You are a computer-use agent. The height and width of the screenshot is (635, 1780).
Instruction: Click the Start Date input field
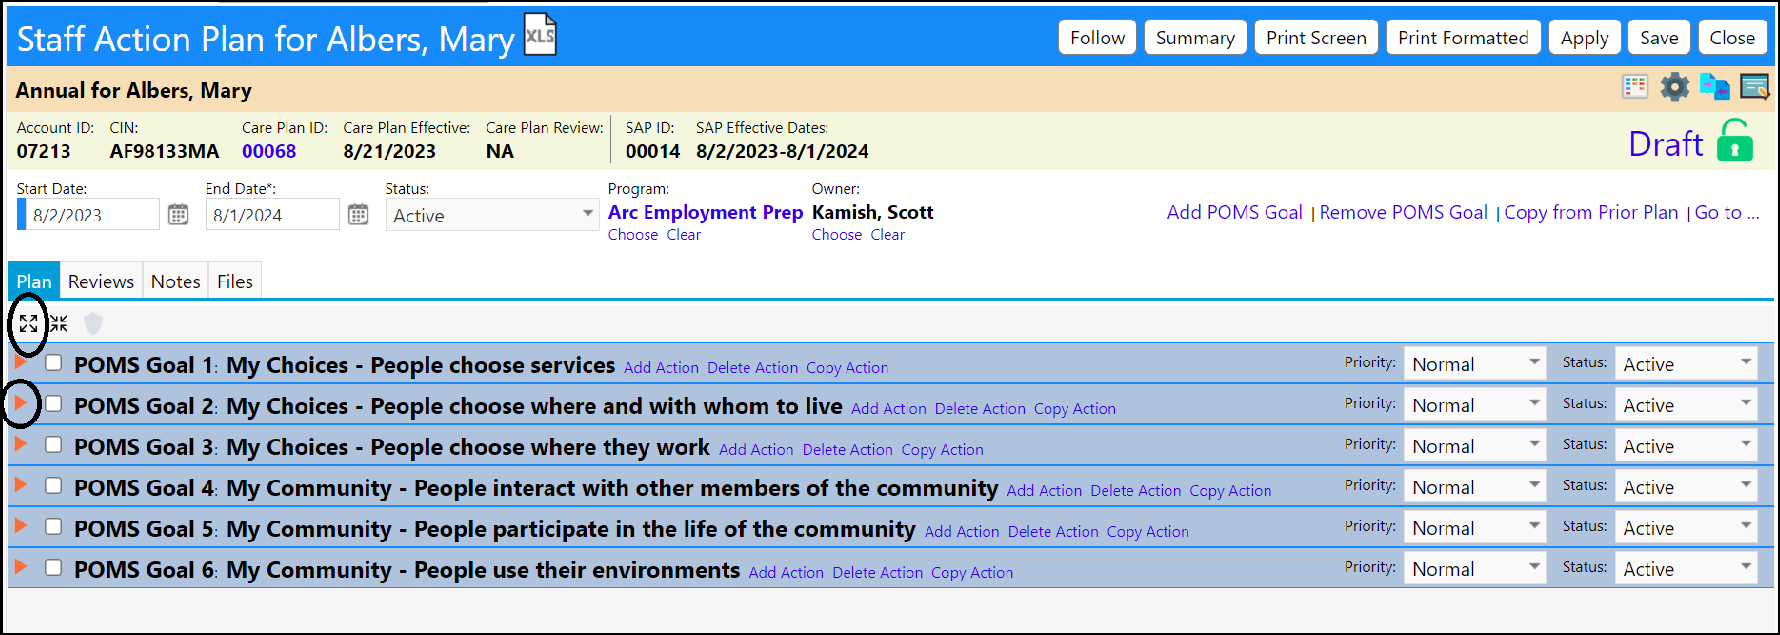(x=90, y=214)
